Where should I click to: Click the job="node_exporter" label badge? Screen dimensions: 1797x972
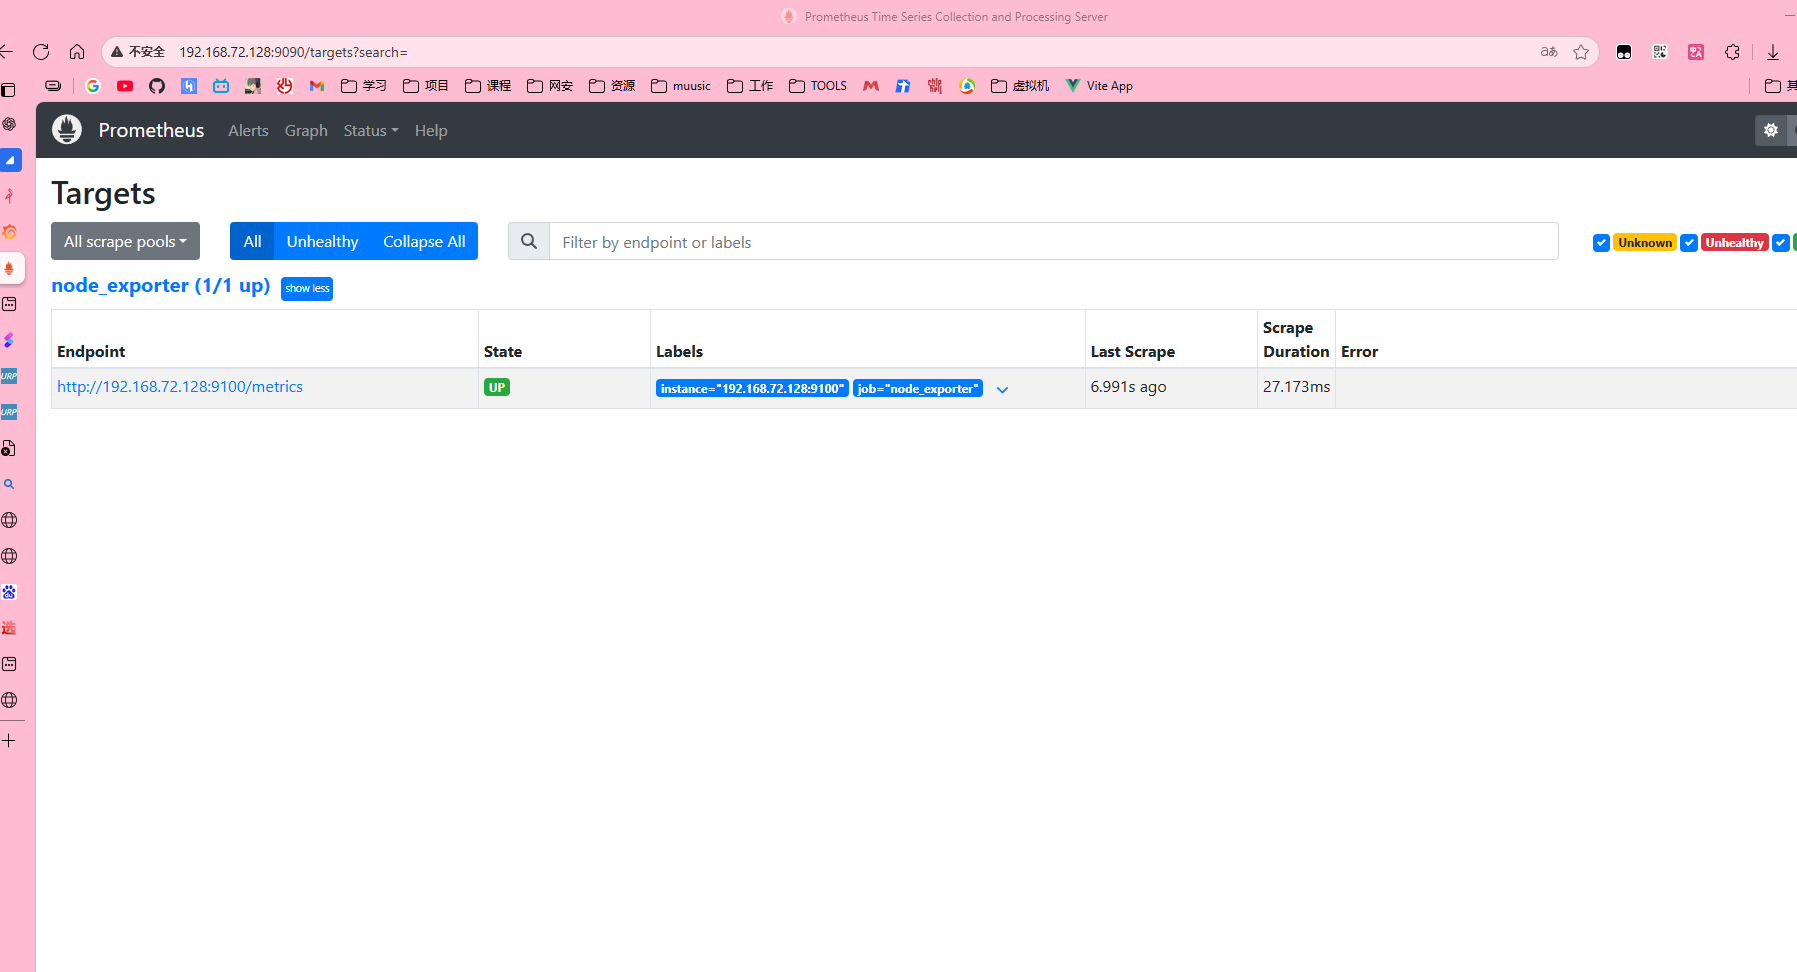[x=918, y=388]
